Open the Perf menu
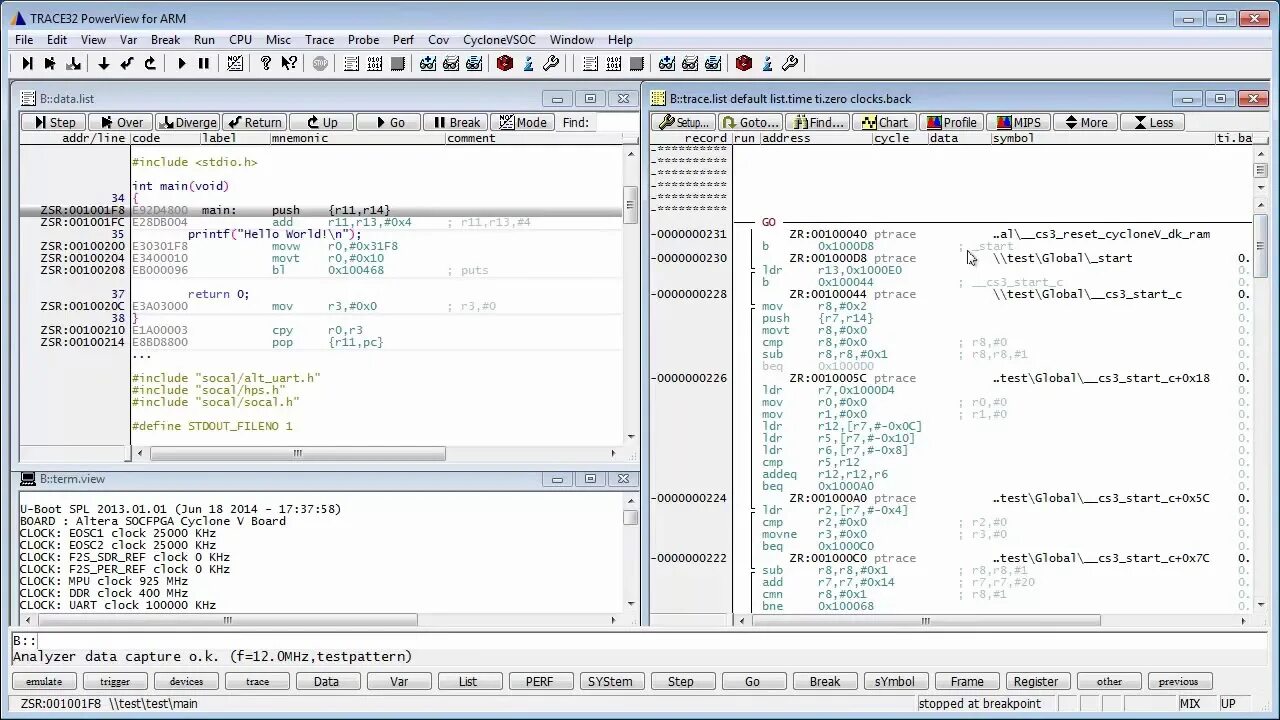Viewport: 1280px width, 720px height. [x=403, y=40]
